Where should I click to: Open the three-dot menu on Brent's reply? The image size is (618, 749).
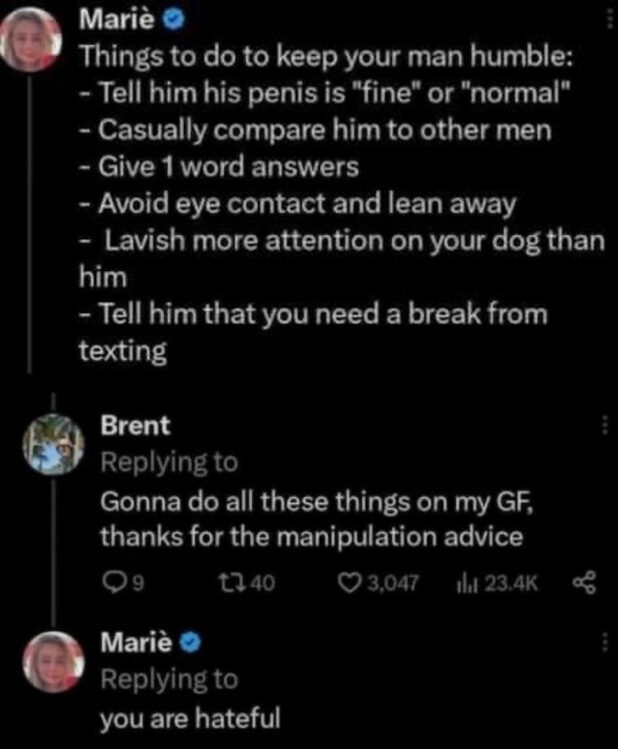[604, 426]
